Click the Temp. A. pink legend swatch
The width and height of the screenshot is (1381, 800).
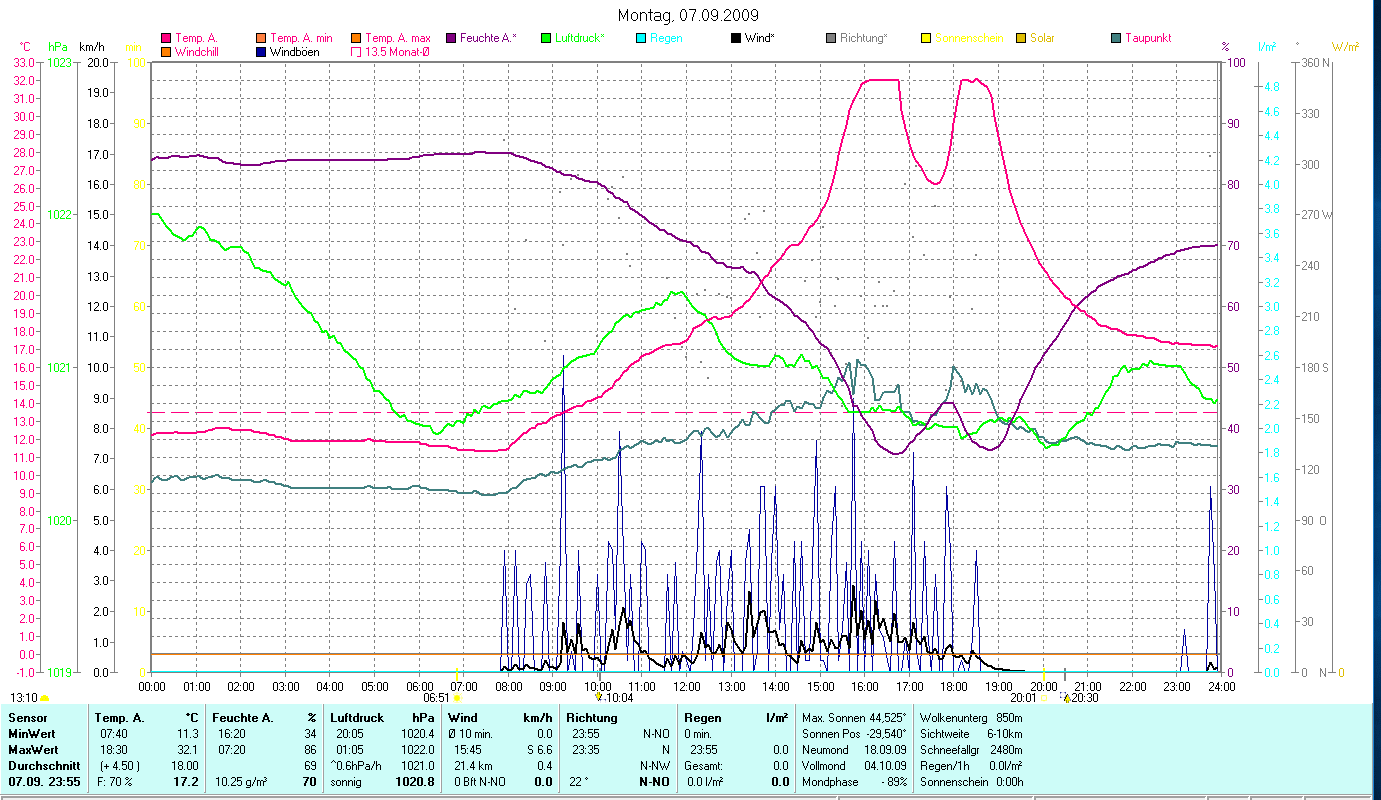pyautogui.click(x=166, y=38)
